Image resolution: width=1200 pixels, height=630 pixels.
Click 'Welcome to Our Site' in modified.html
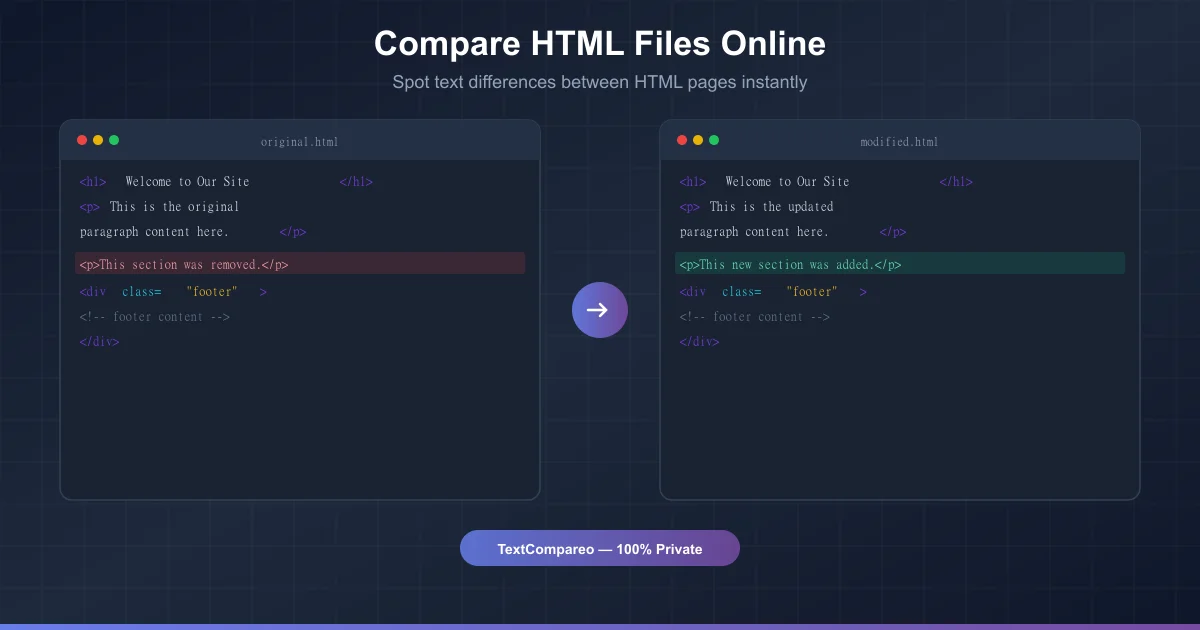pyautogui.click(x=788, y=182)
